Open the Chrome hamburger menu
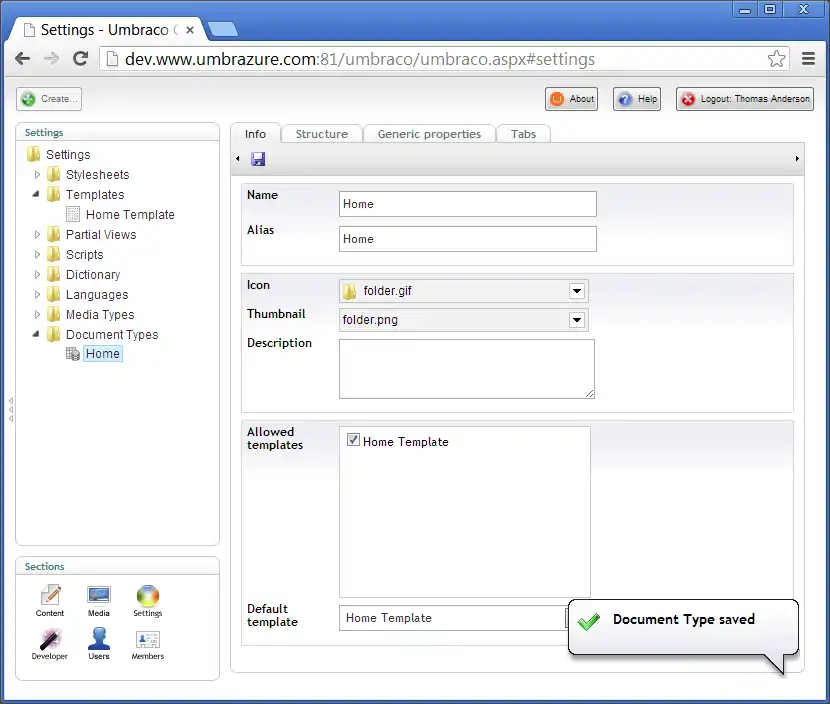Screen dimensions: 830x704 pyautogui.click(x=808, y=59)
